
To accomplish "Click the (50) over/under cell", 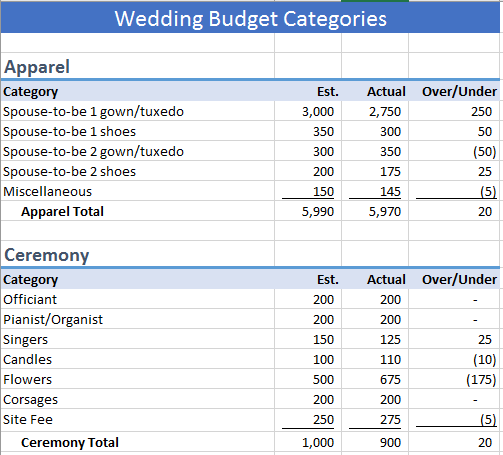I will [454, 151].
